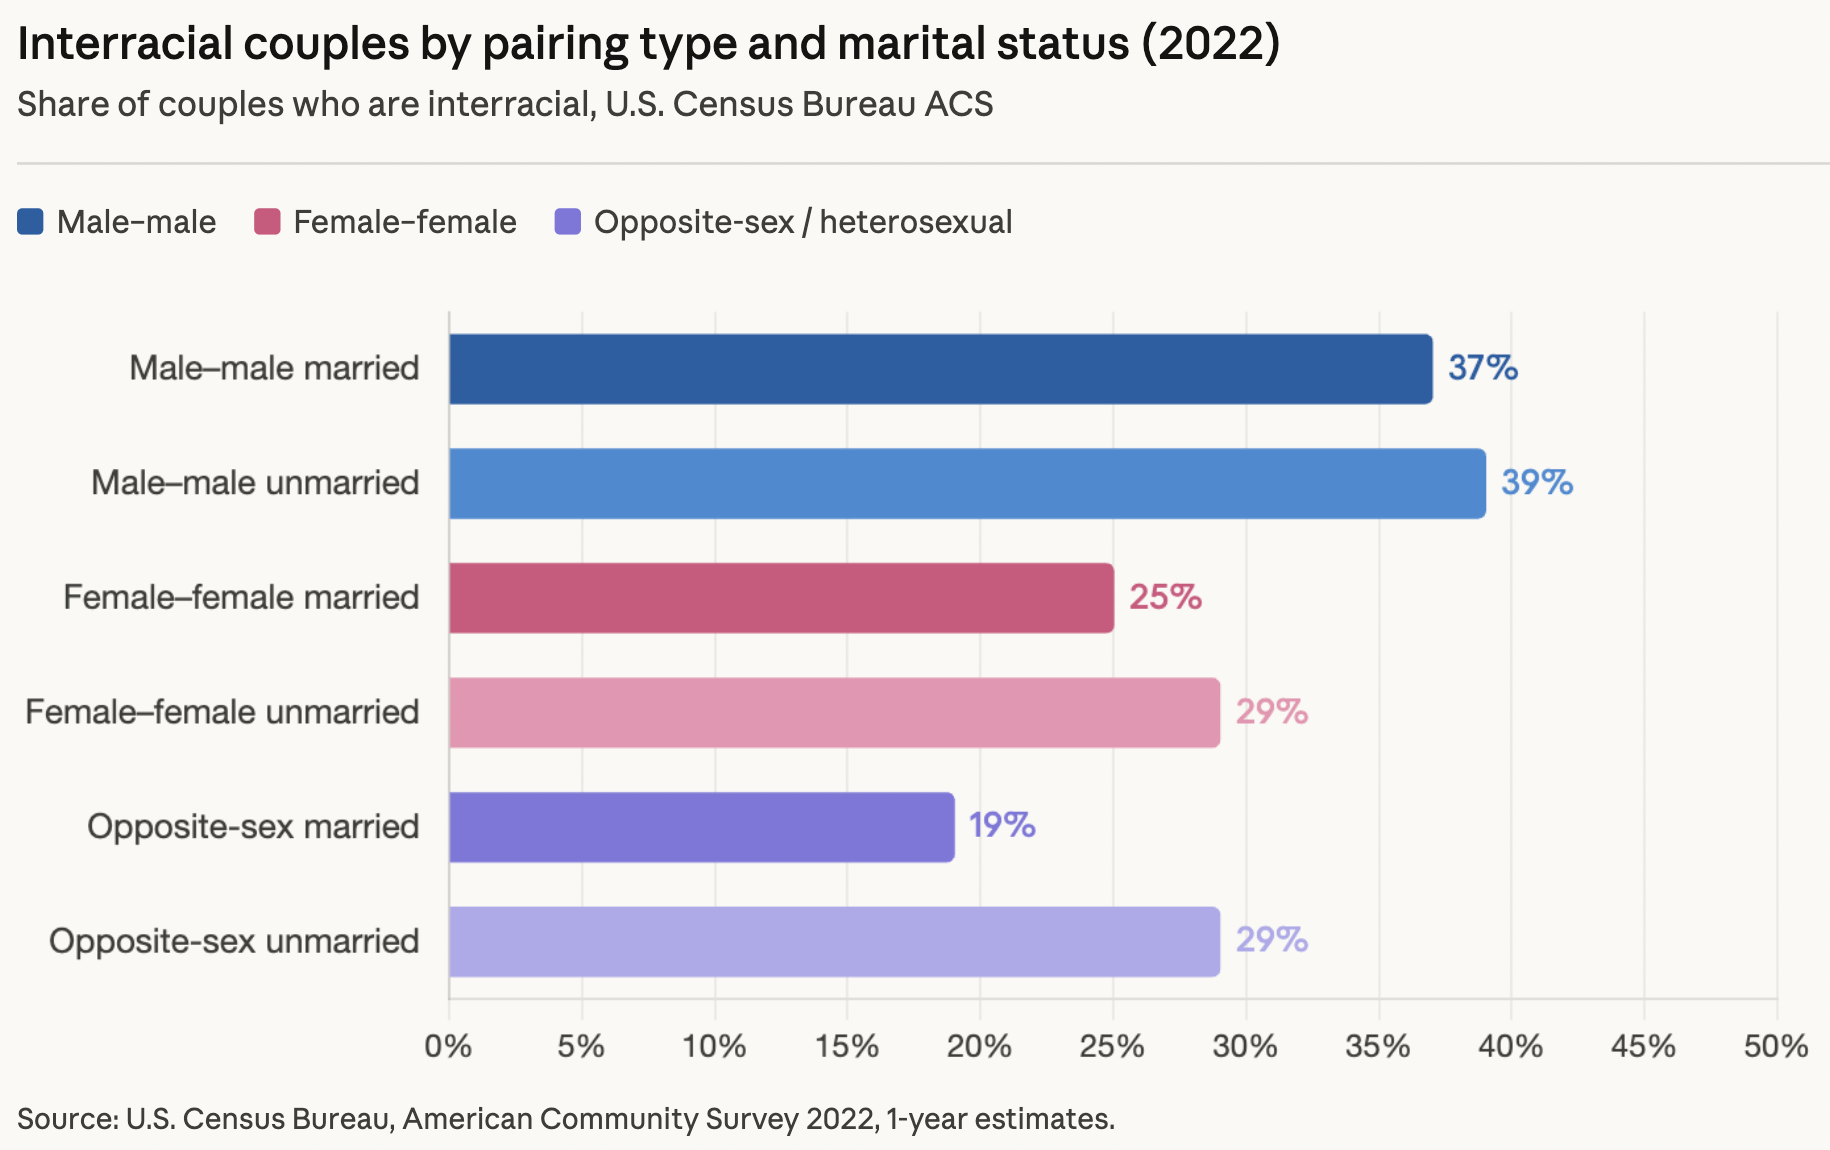1830x1150 pixels.
Task: Click the 25% value label
Action: pos(1165,598)
